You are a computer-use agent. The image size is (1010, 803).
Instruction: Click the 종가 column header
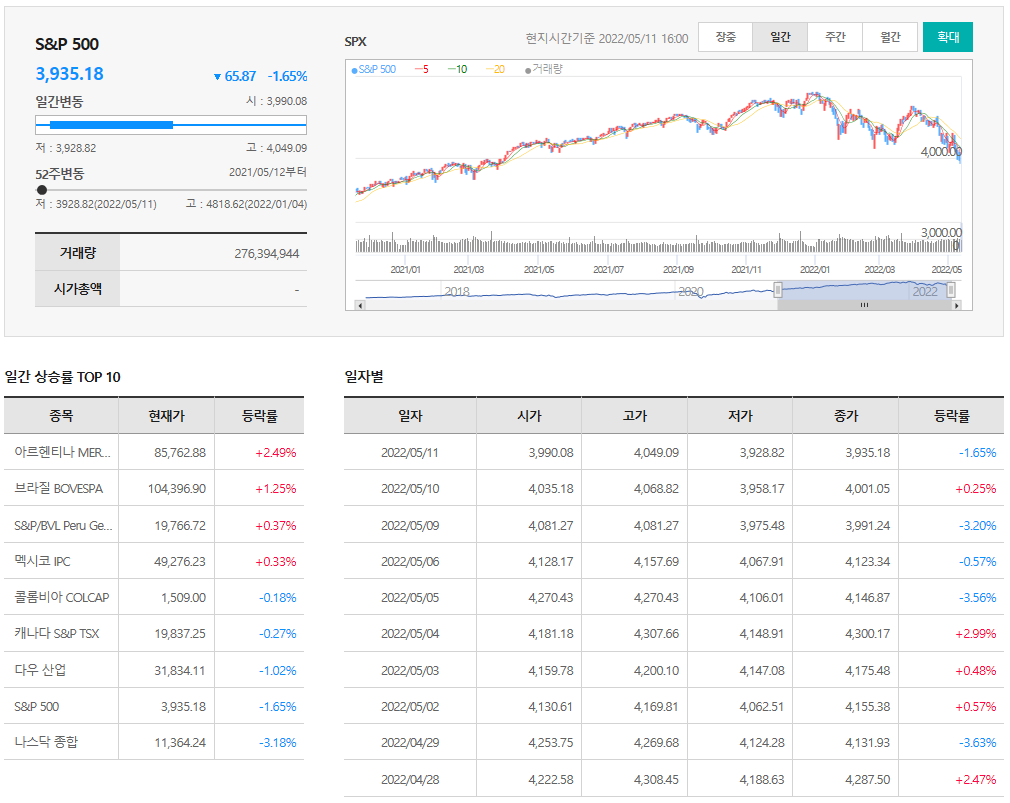pyautogui.click(x=846, y=416)
